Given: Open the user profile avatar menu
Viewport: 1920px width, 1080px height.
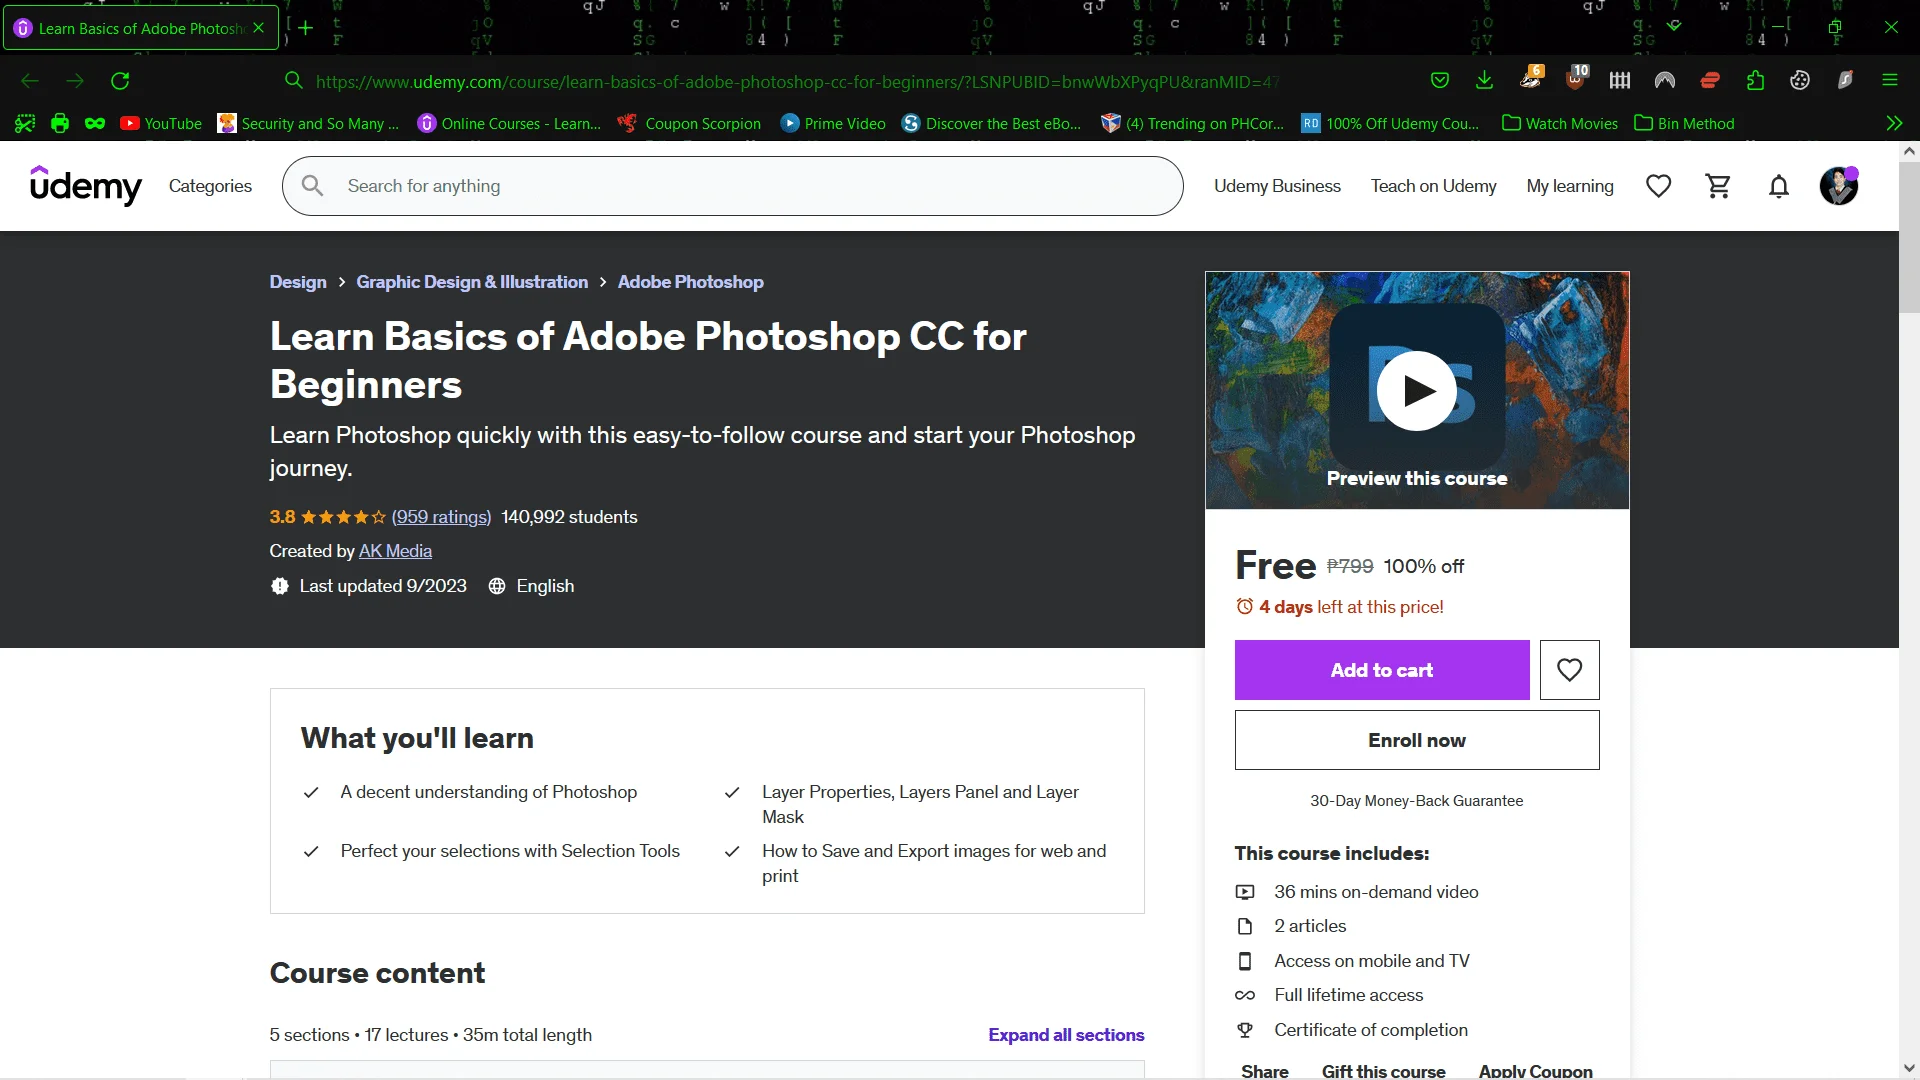Looking at the screenshot, I should click(1838, 186).
